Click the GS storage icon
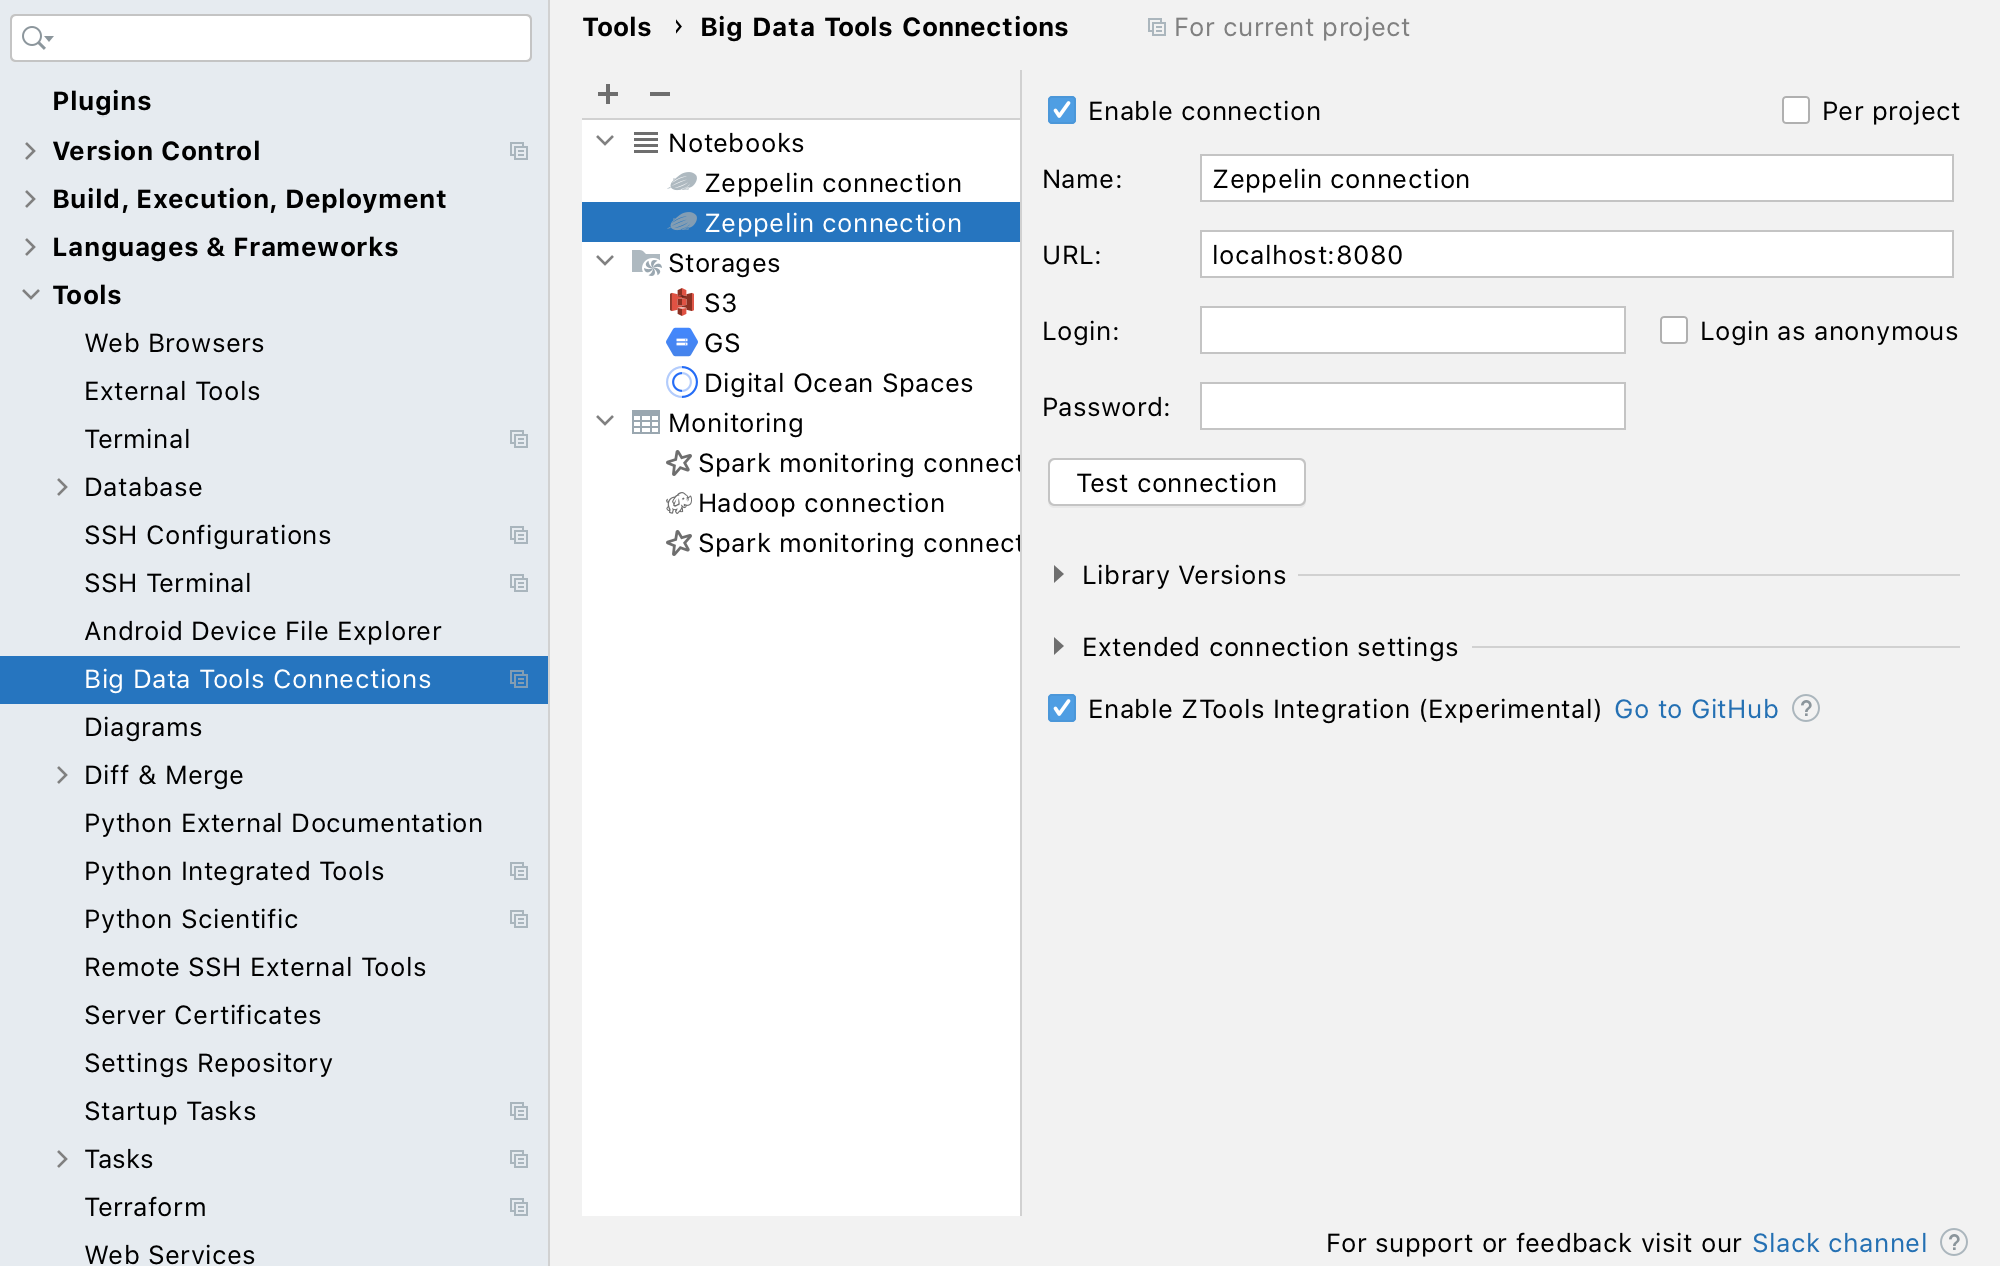2000x1266 pixels. point(682,342)
